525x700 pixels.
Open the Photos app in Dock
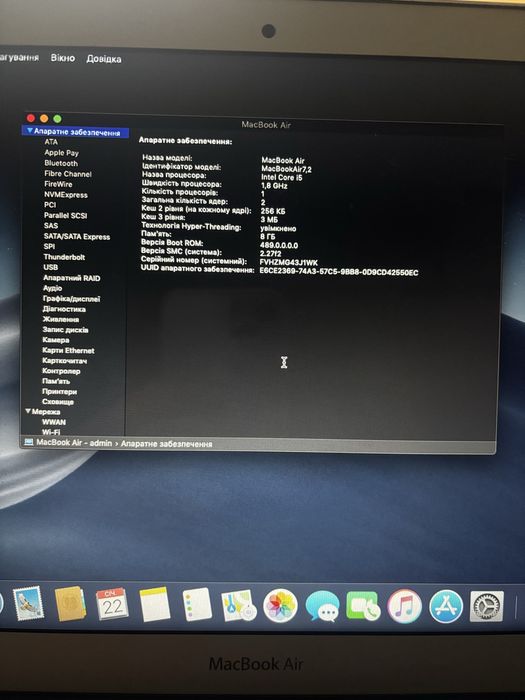pos(280,606)
